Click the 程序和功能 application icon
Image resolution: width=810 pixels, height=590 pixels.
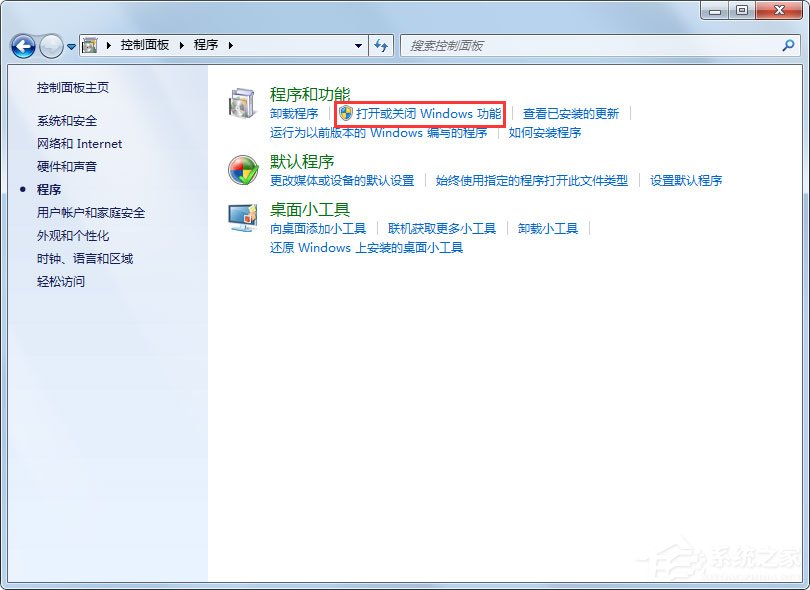click(x=241, y=102)
